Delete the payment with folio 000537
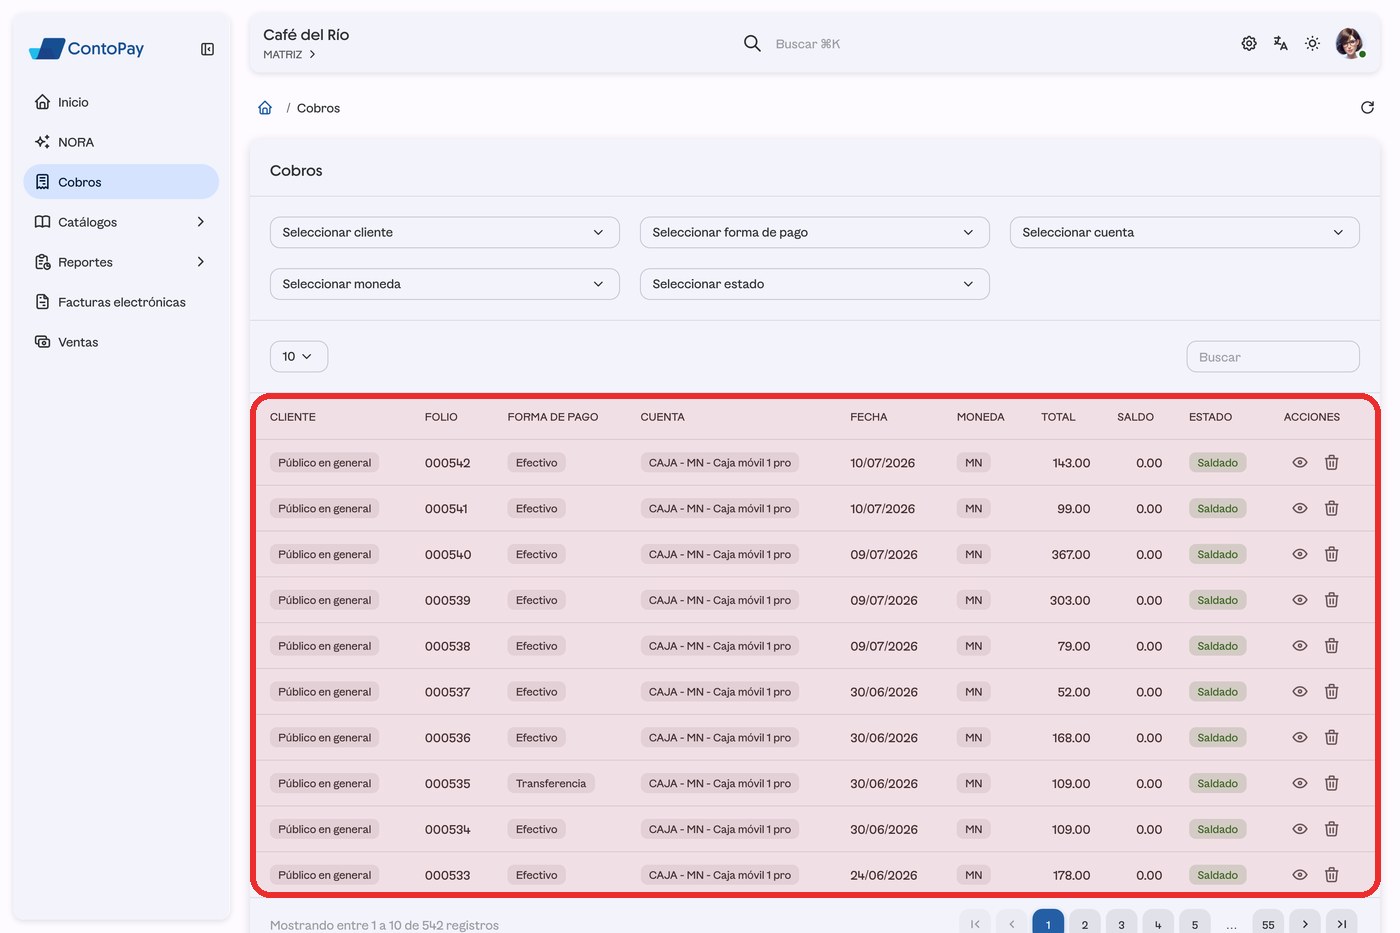This screenshot has width=1400, height=933. coord(1332,692)
